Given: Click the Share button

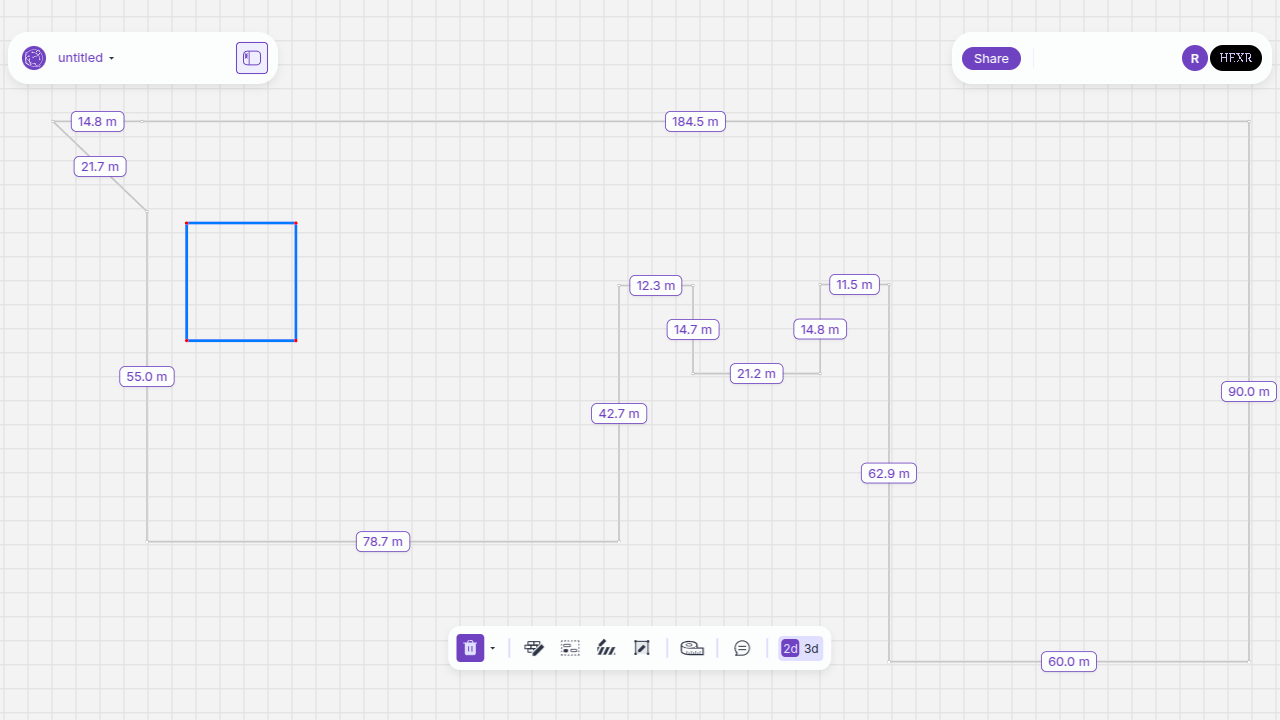Looking at the screenshot, I should point(991,58).
